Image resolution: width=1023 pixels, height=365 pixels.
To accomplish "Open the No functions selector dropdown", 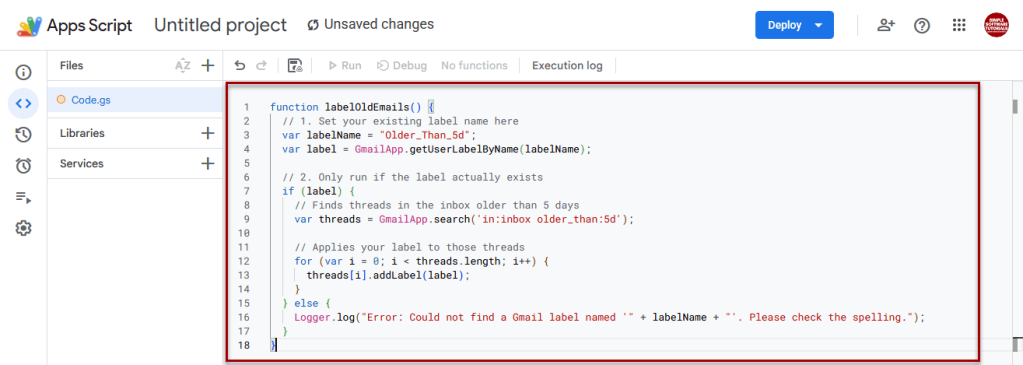I will click(x=474, y=65).
